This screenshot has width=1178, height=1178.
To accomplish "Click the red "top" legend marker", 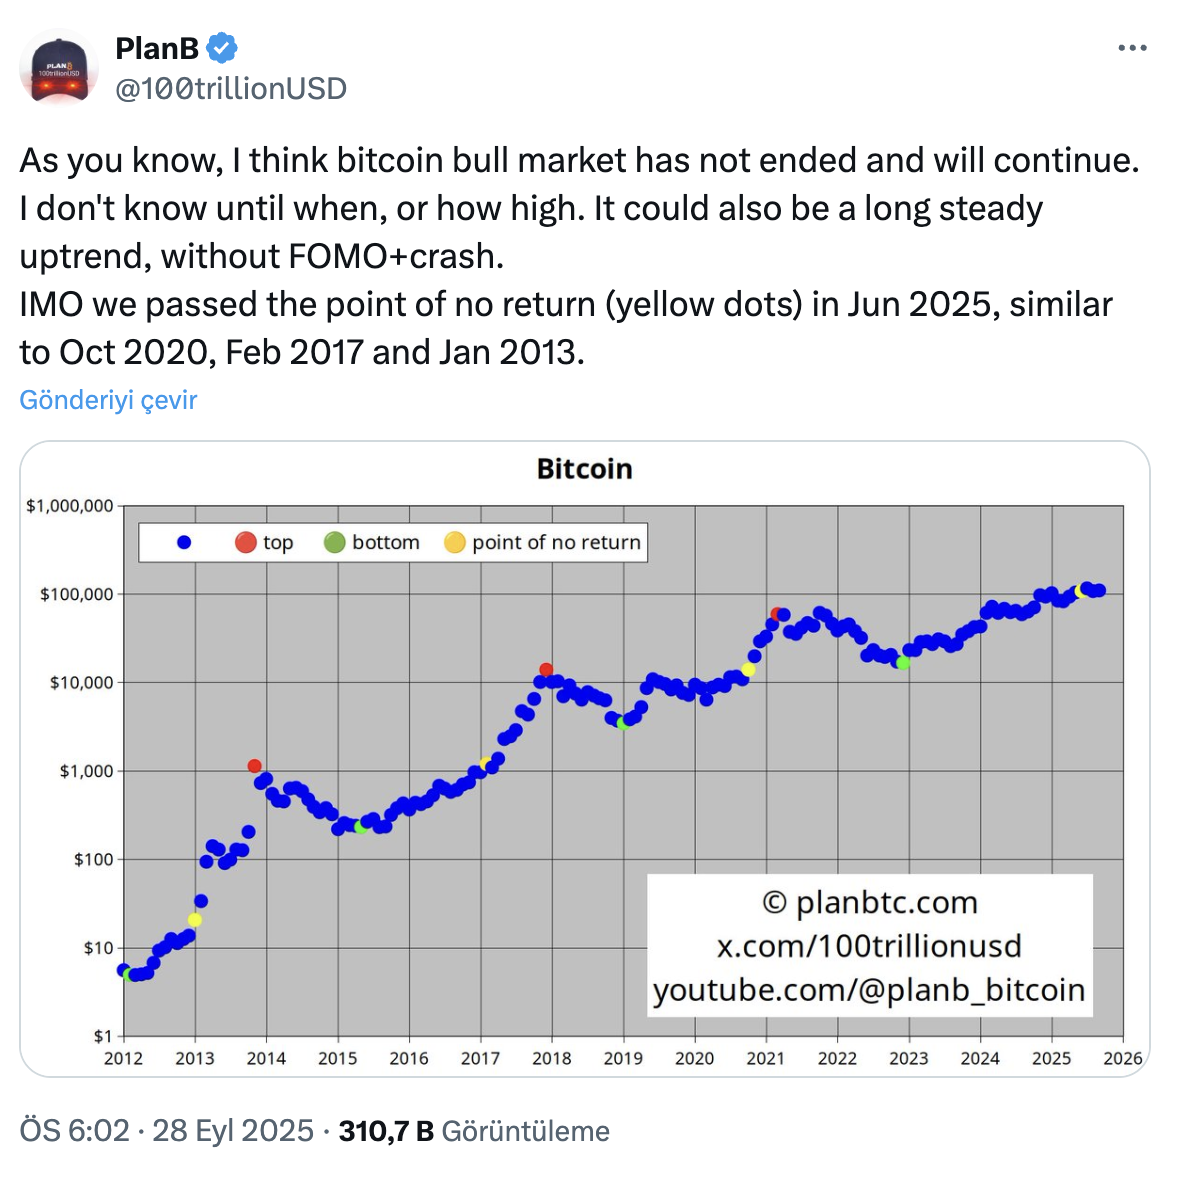I will pos(246,542).
